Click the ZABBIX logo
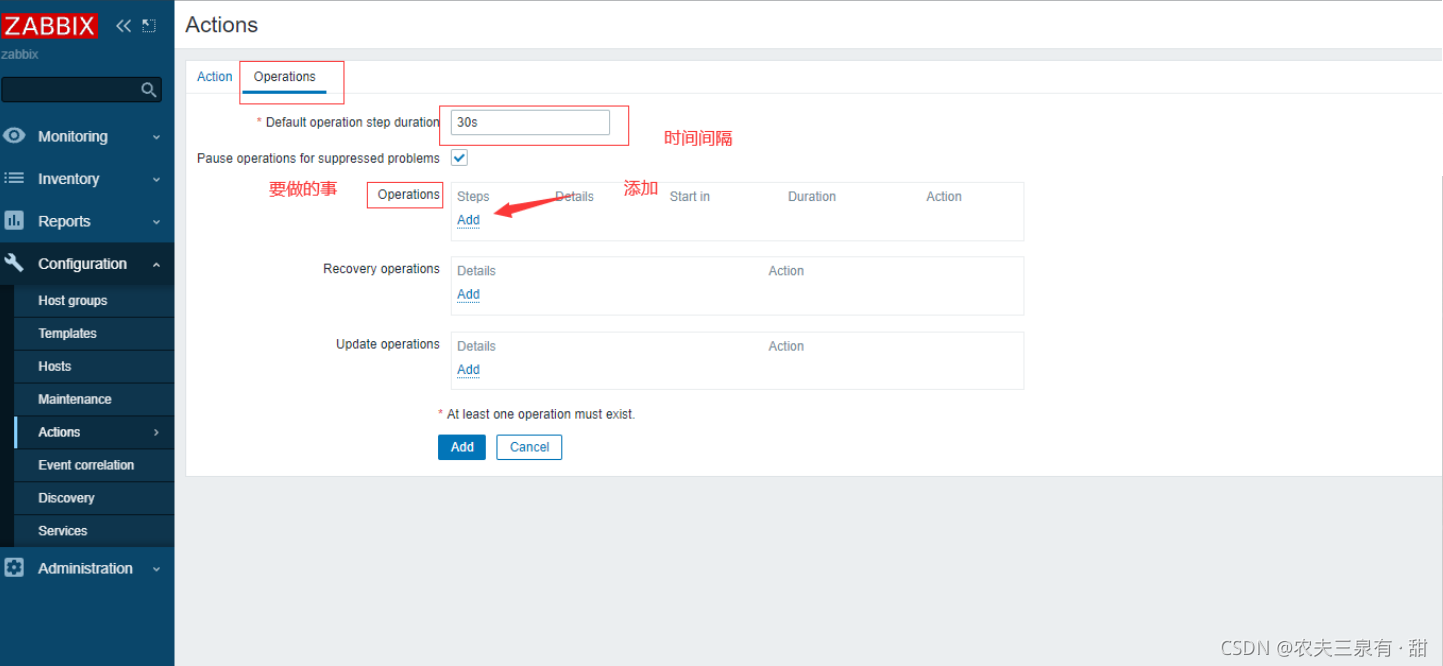 (49, 25)
